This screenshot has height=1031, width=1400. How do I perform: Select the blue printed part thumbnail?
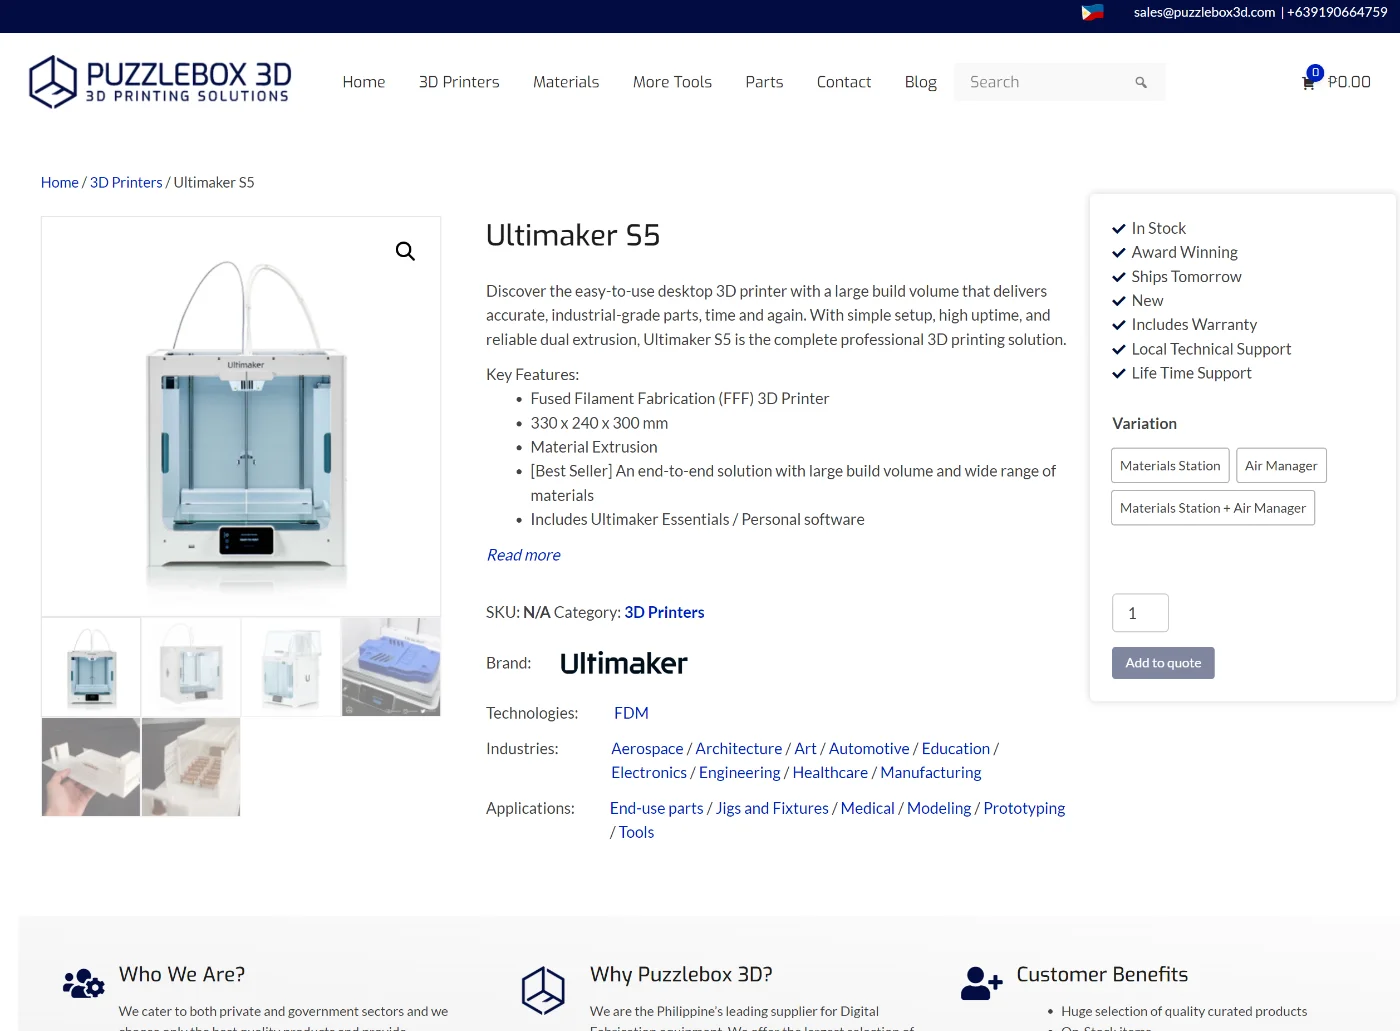click(391, 666)
